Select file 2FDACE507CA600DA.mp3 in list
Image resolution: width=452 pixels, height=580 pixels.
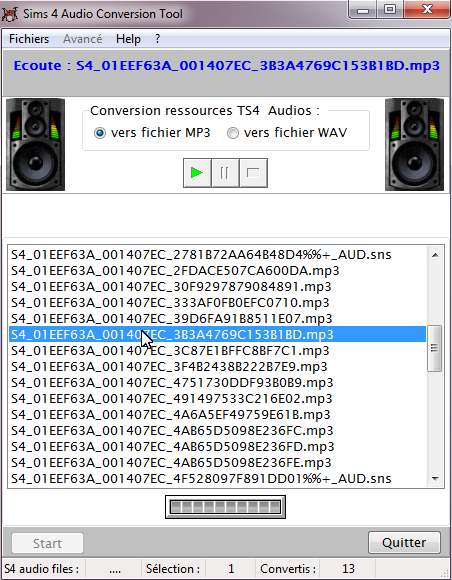pos(217,271)
